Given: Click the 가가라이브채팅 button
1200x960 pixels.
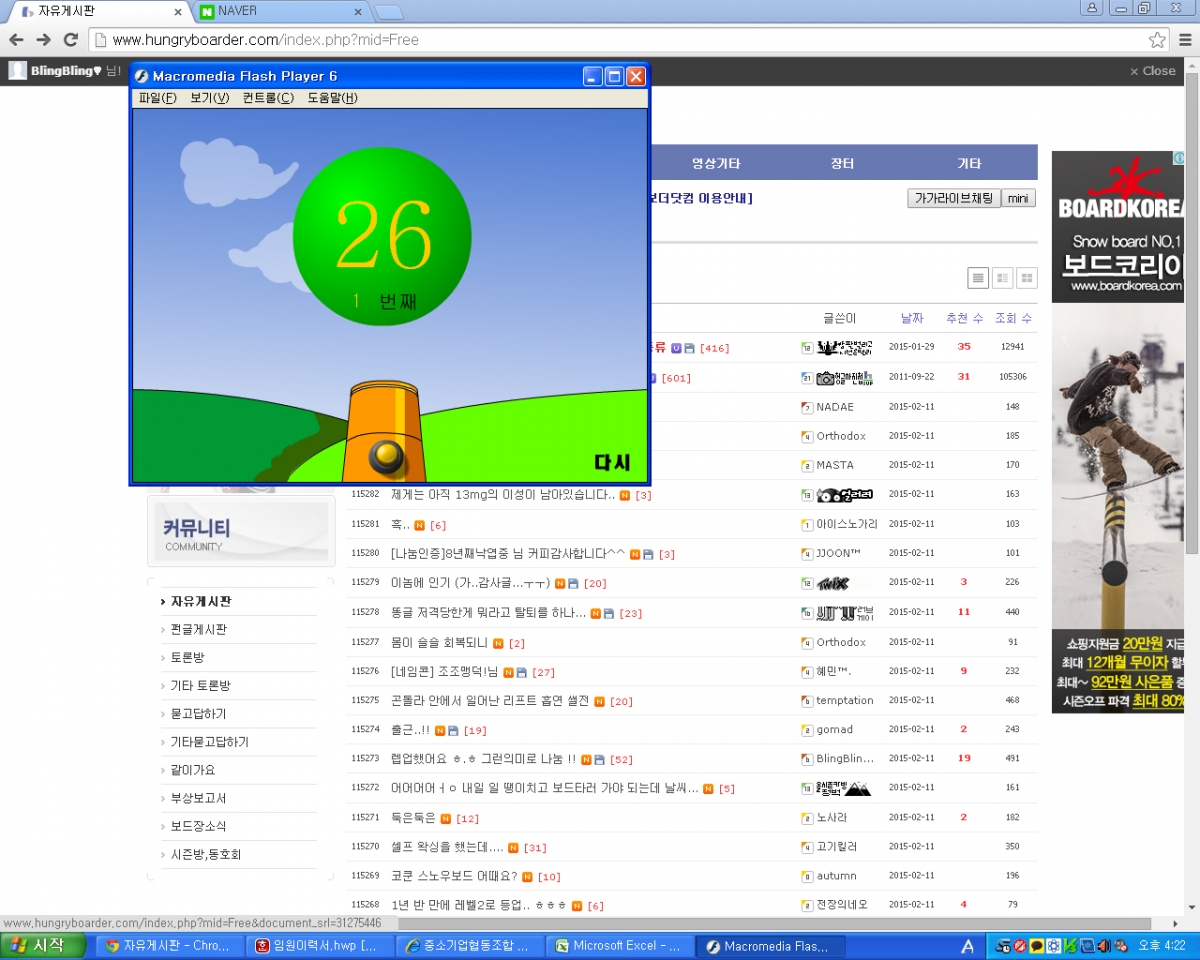Looking at the screenshot, I should pyautogui.click(x=954, y=198).
